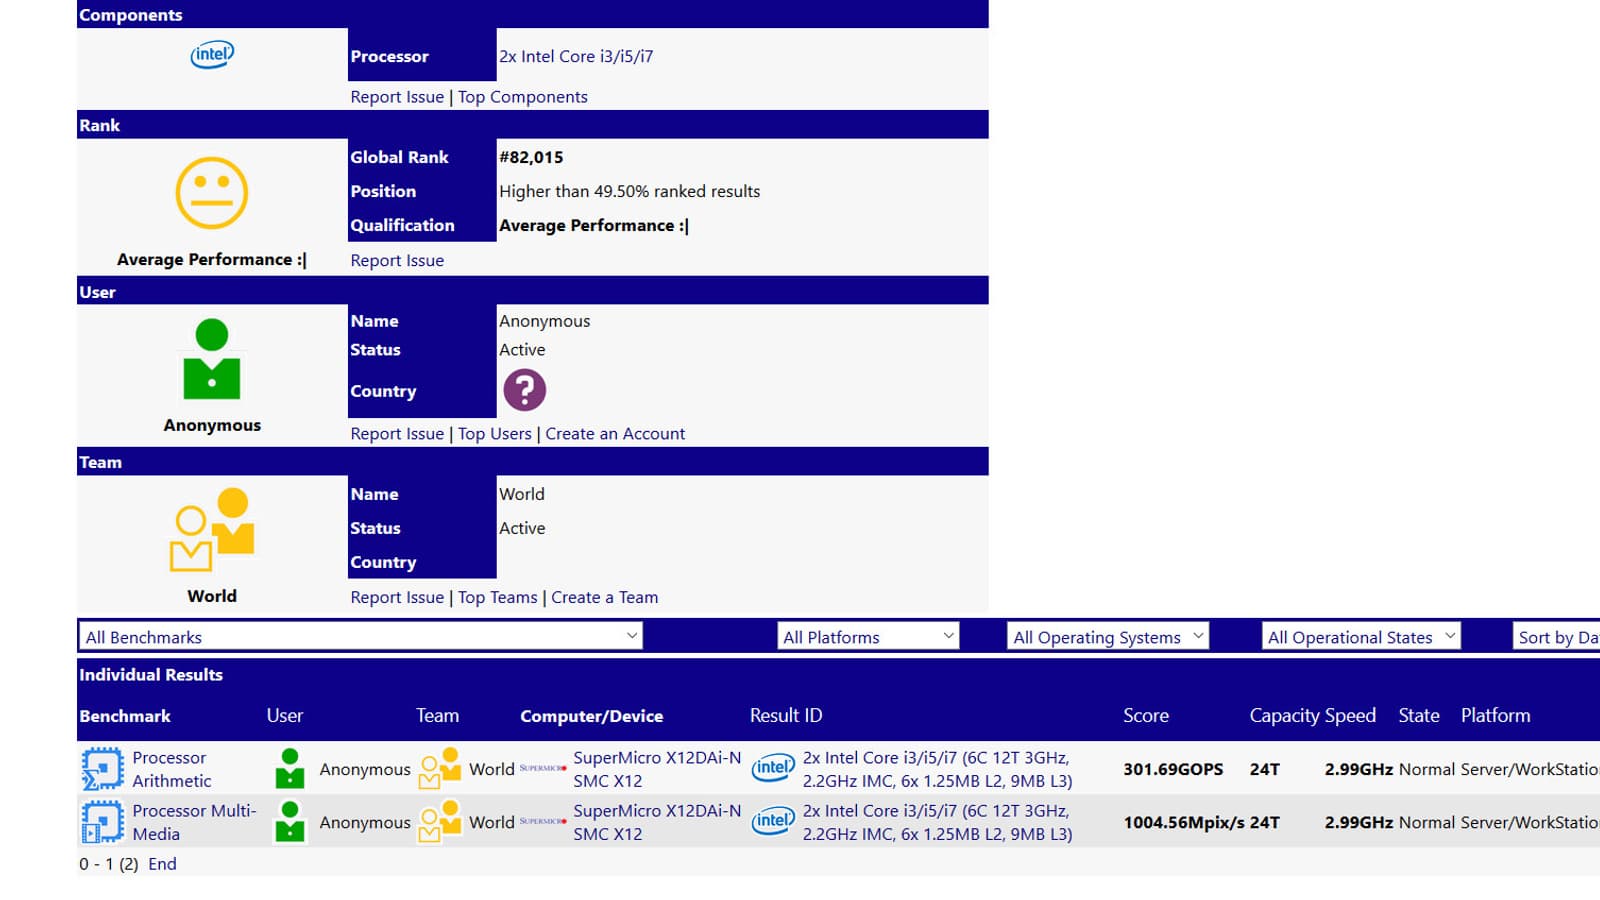
Task: Click Report Issue link under User
Action: (397, 433)
